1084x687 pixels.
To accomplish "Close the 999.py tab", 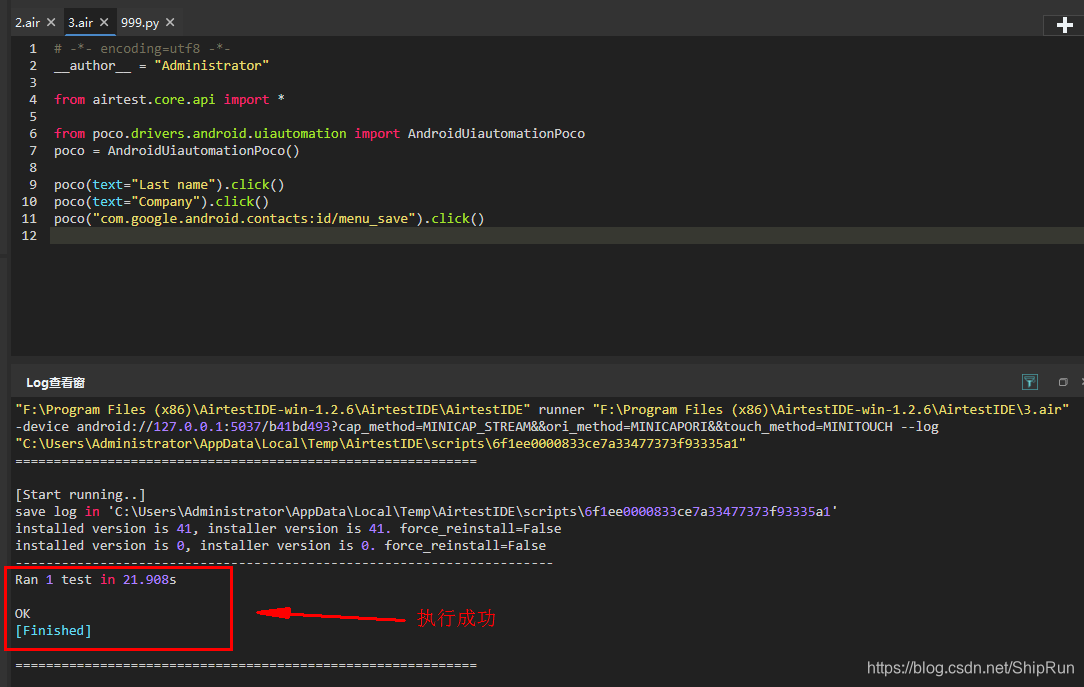I will click(170, 23).
